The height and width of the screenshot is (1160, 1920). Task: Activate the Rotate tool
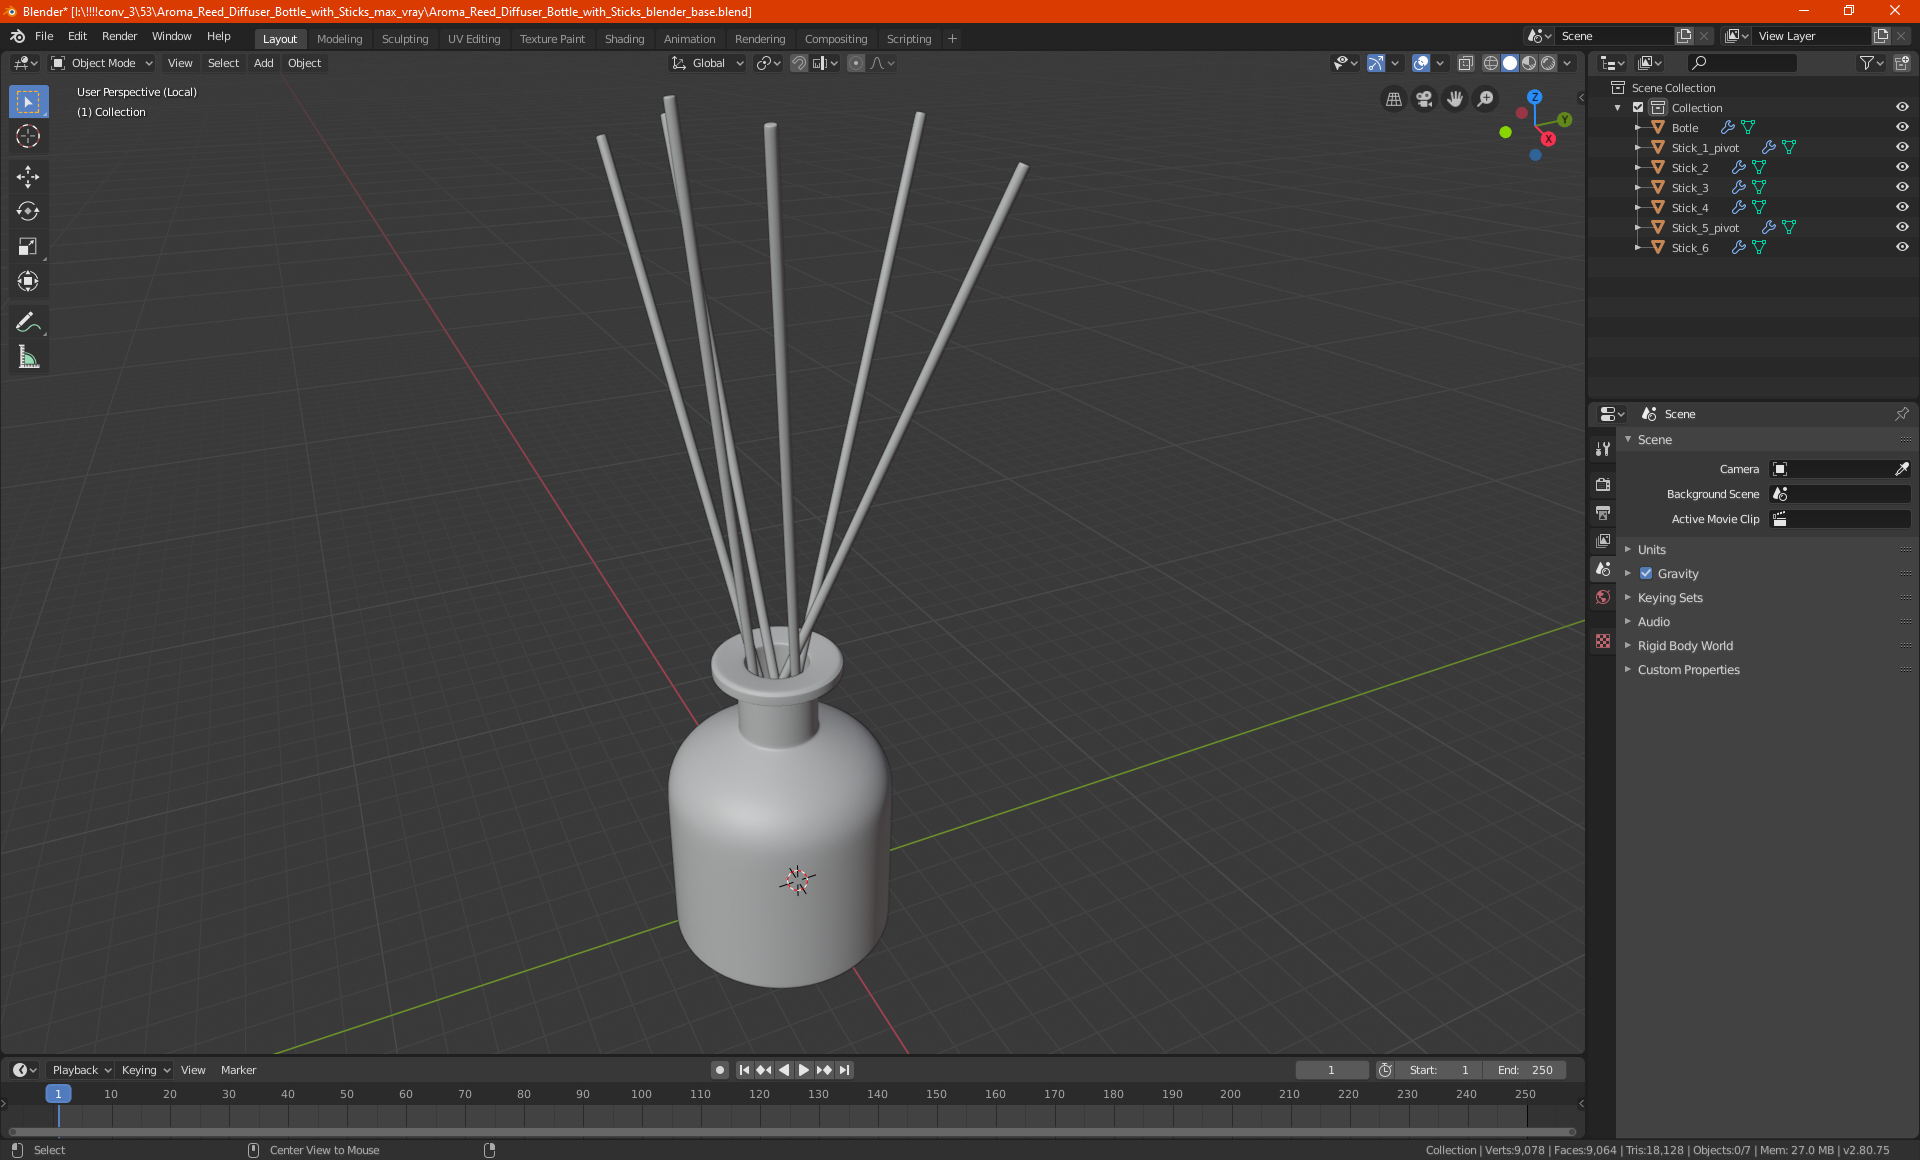point(28,211)
